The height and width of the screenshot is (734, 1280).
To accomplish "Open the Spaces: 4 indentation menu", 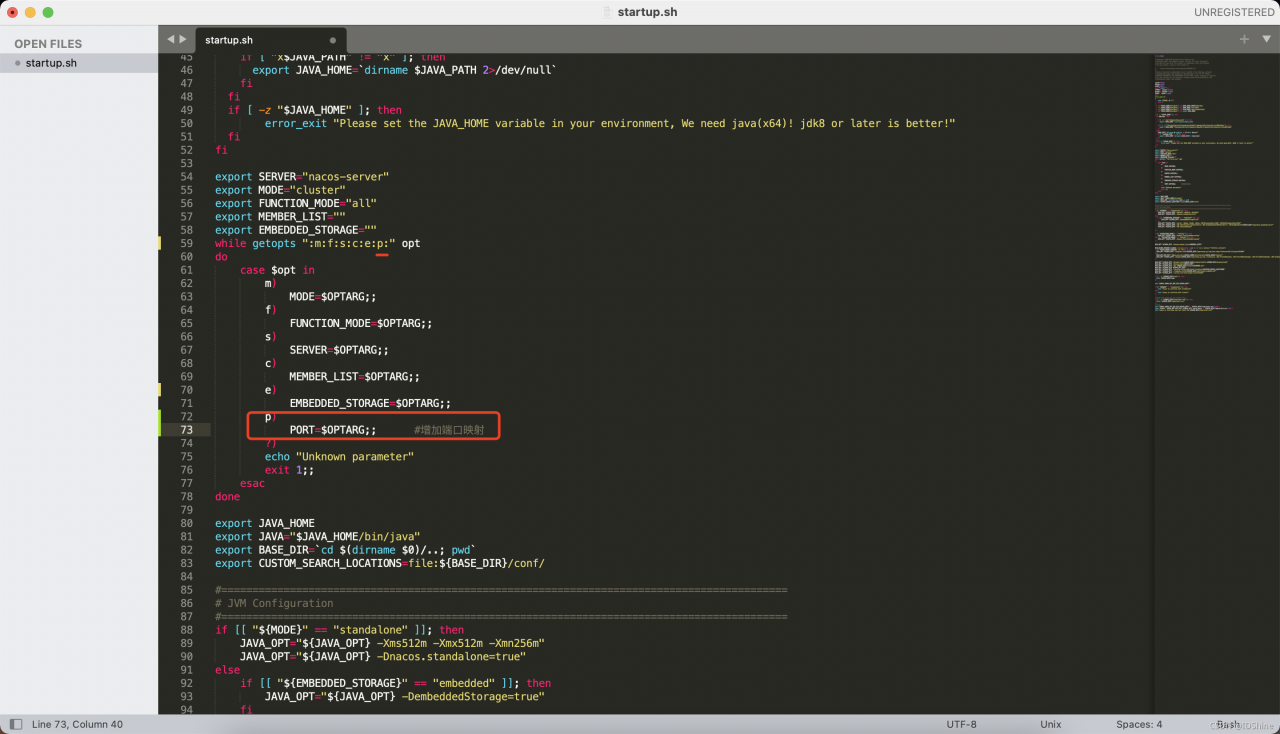I will pyautogui.click(x=1139, y=724).
